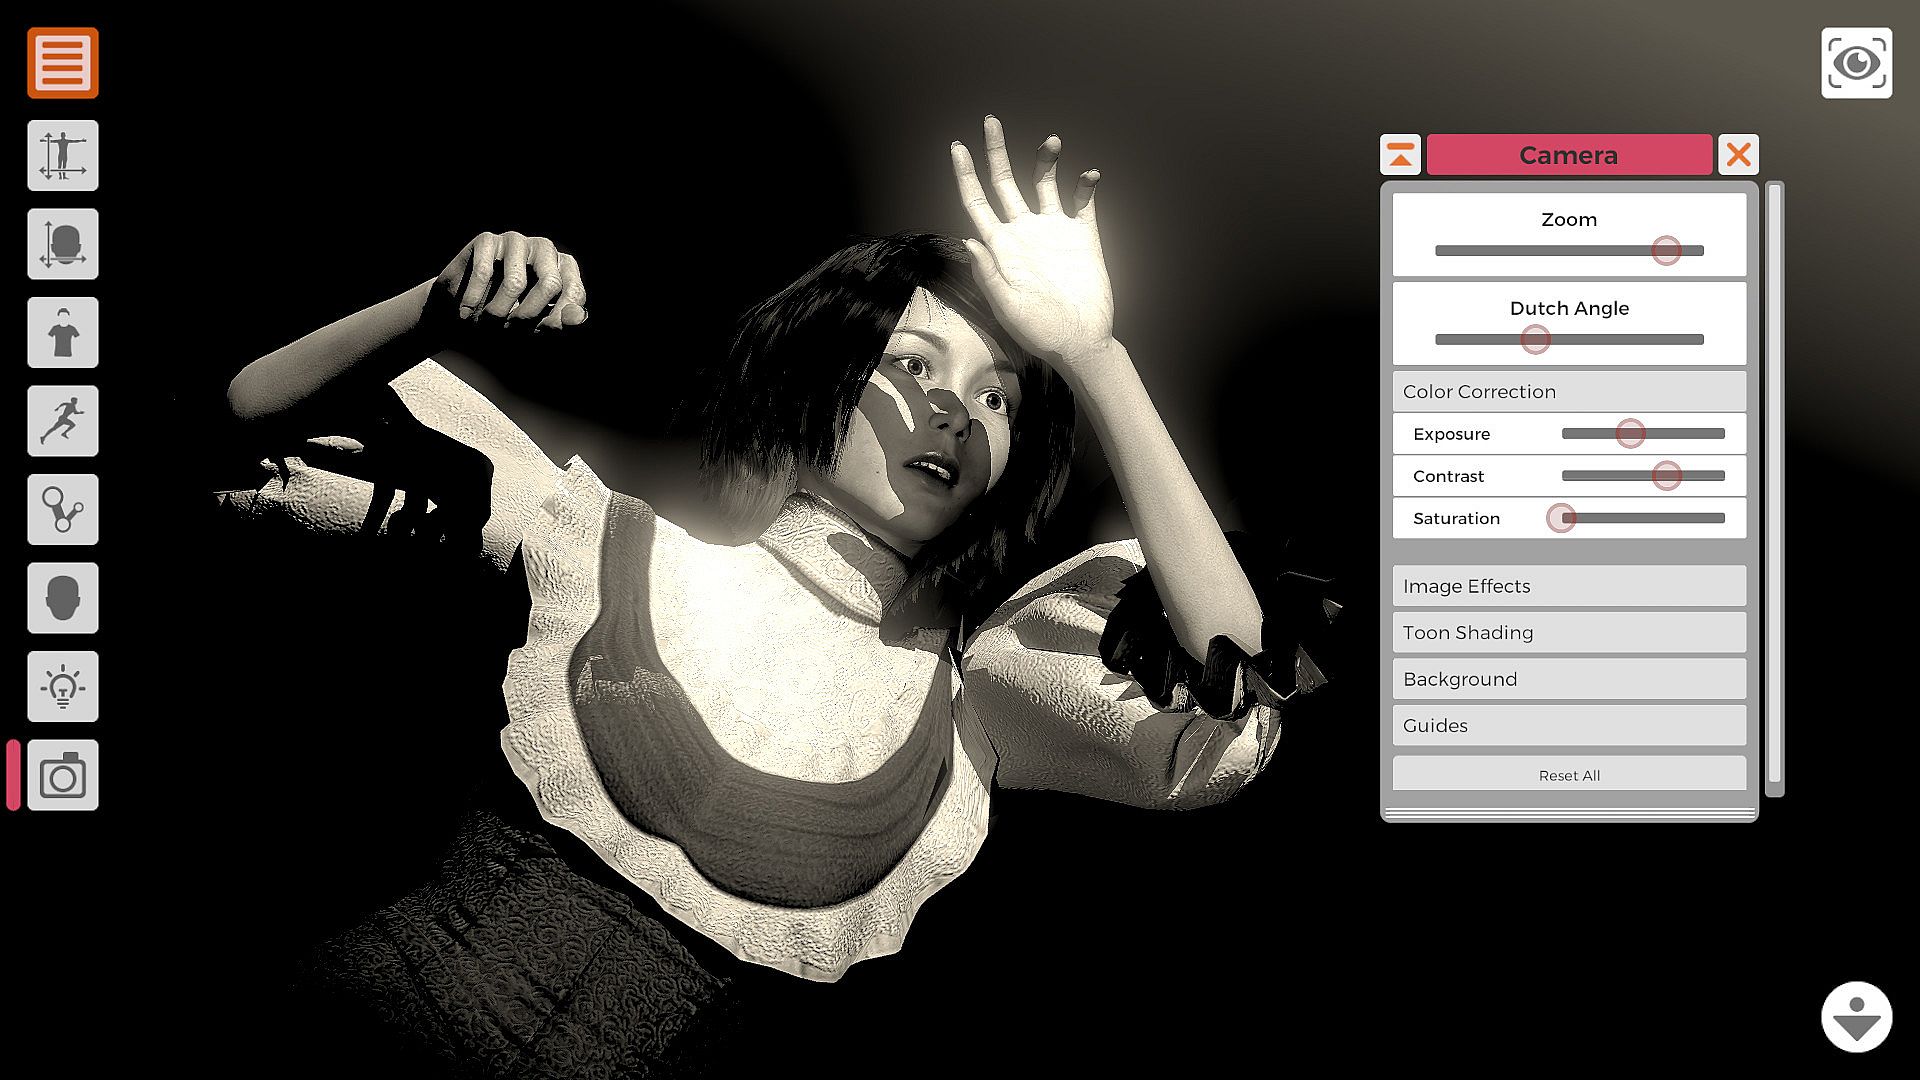Collapse the Color Correction section

pyautogui.click(x=1568, y=391)
